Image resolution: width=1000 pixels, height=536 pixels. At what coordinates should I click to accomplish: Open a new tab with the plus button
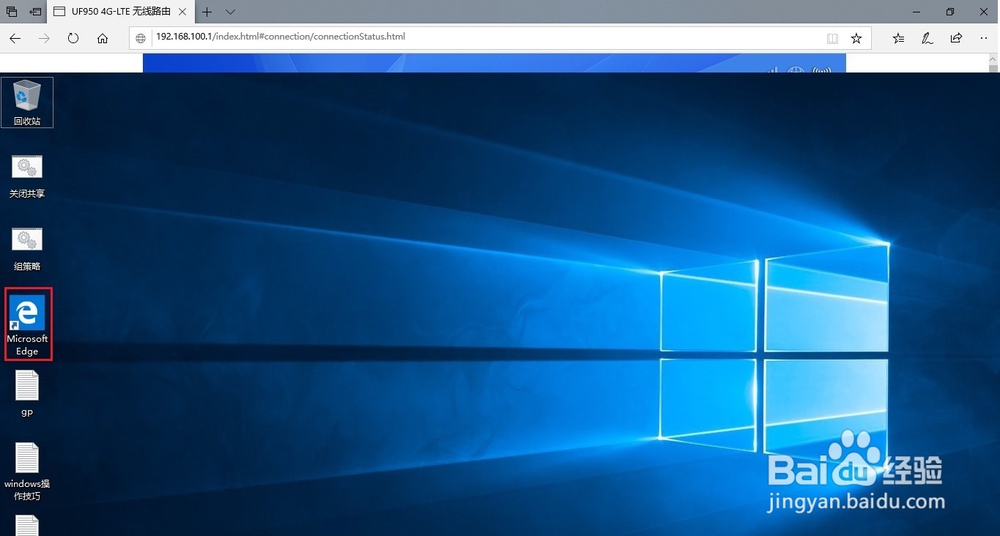coord(207,11)
